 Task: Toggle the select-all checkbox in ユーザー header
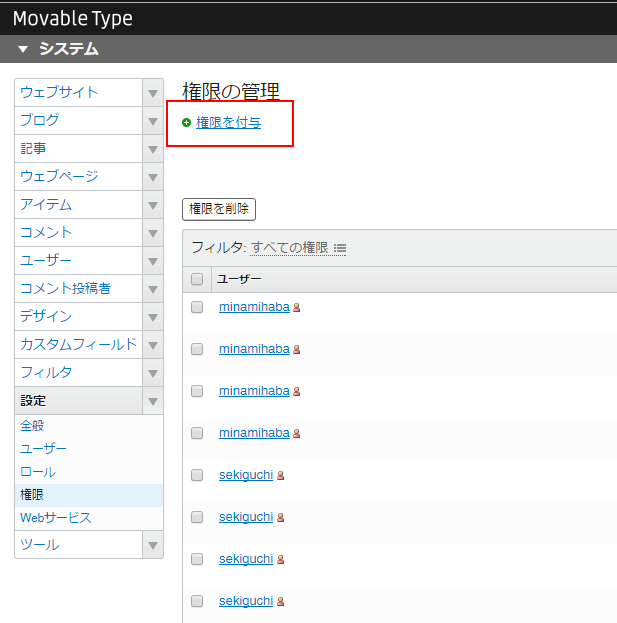point(197,279)
